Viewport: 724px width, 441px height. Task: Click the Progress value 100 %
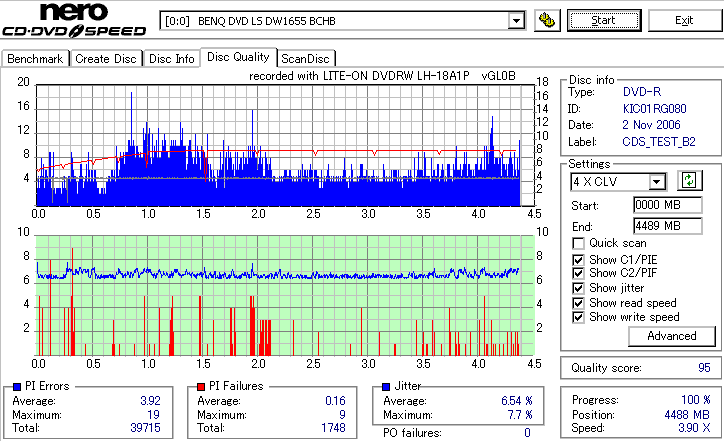(696, 400)
